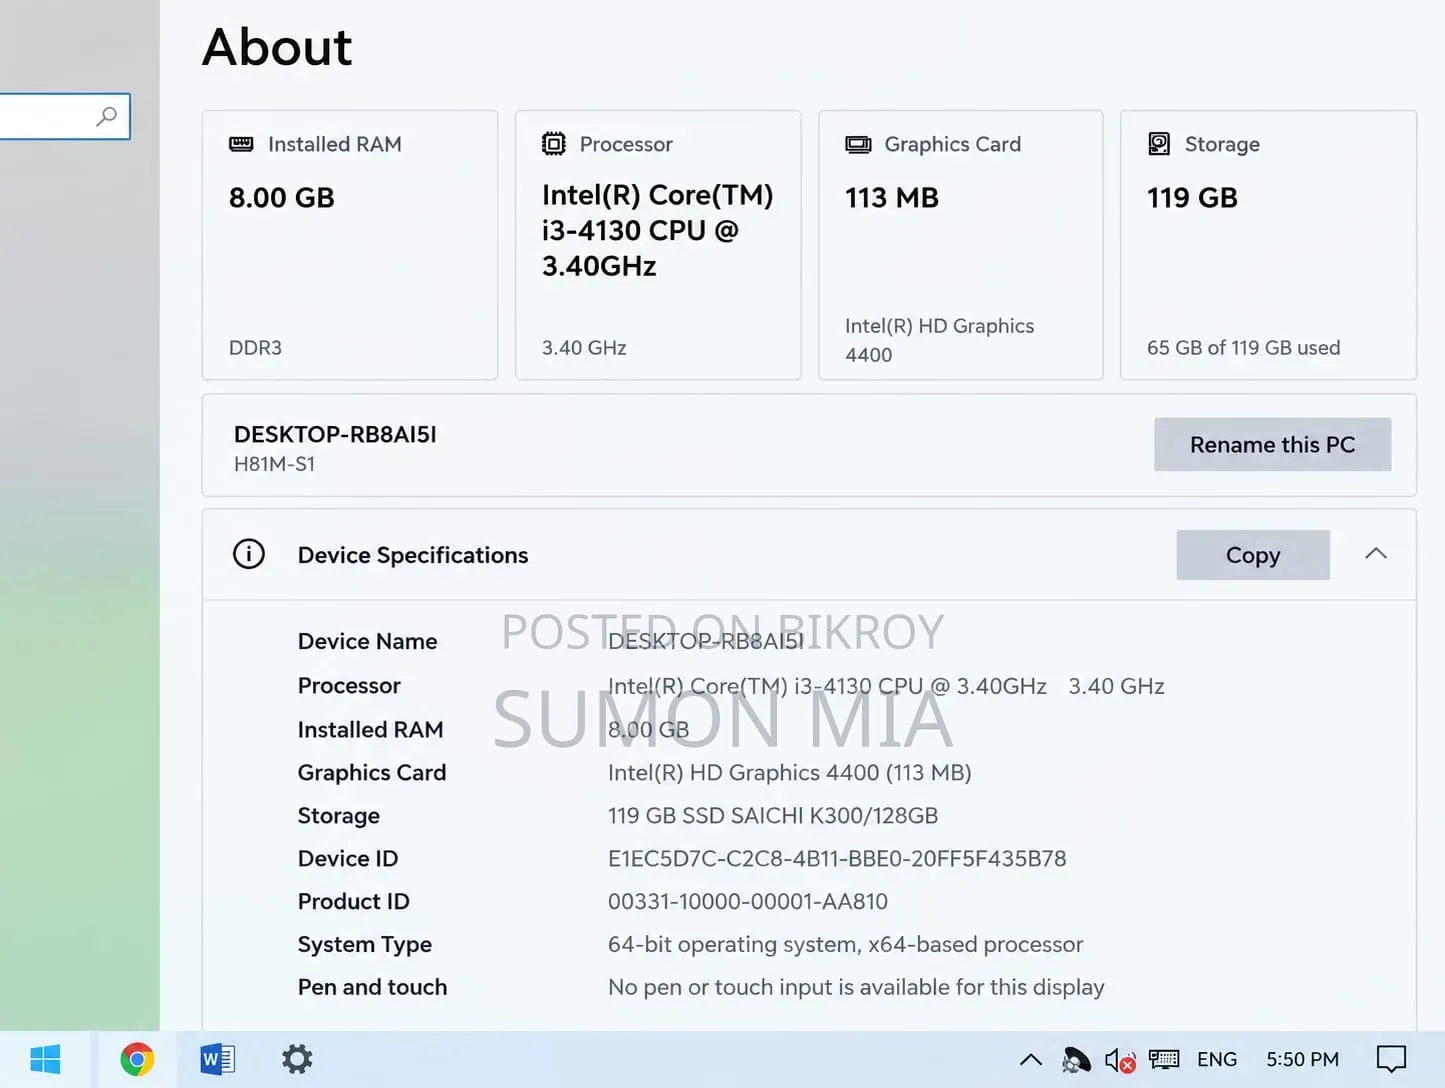The width and height of the screenshot is (1445, 1088).
Task: Click the 'Device Specifications' section title
Action: [x=413, y=555]
